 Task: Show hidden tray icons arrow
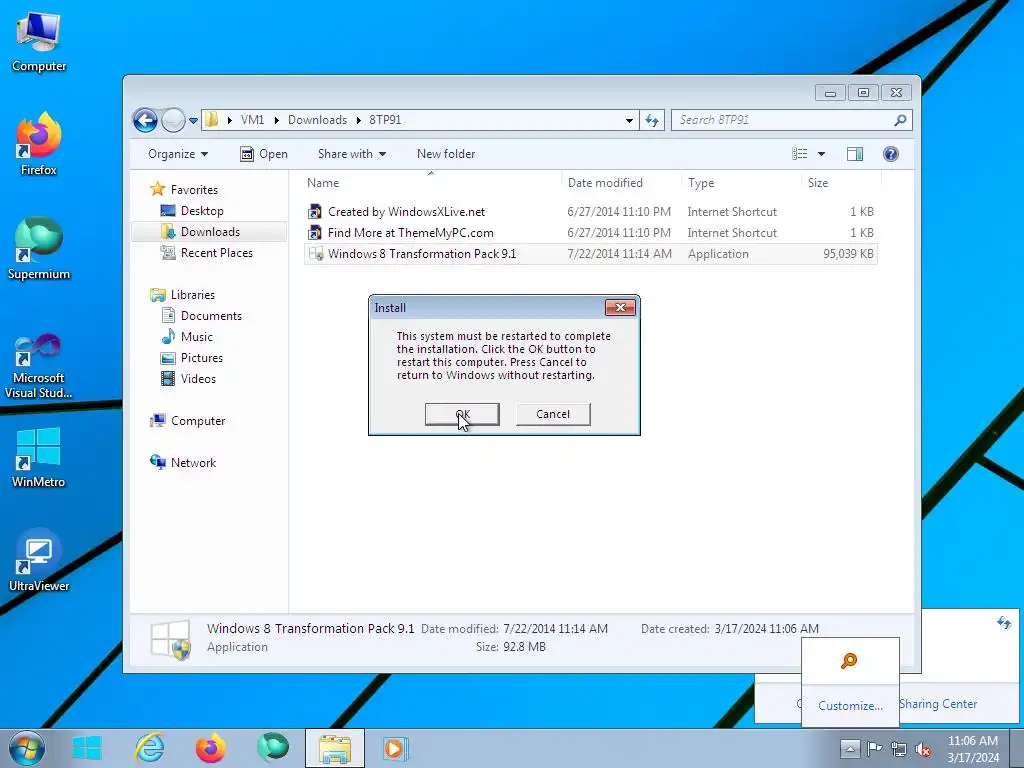tap(850, 748)
